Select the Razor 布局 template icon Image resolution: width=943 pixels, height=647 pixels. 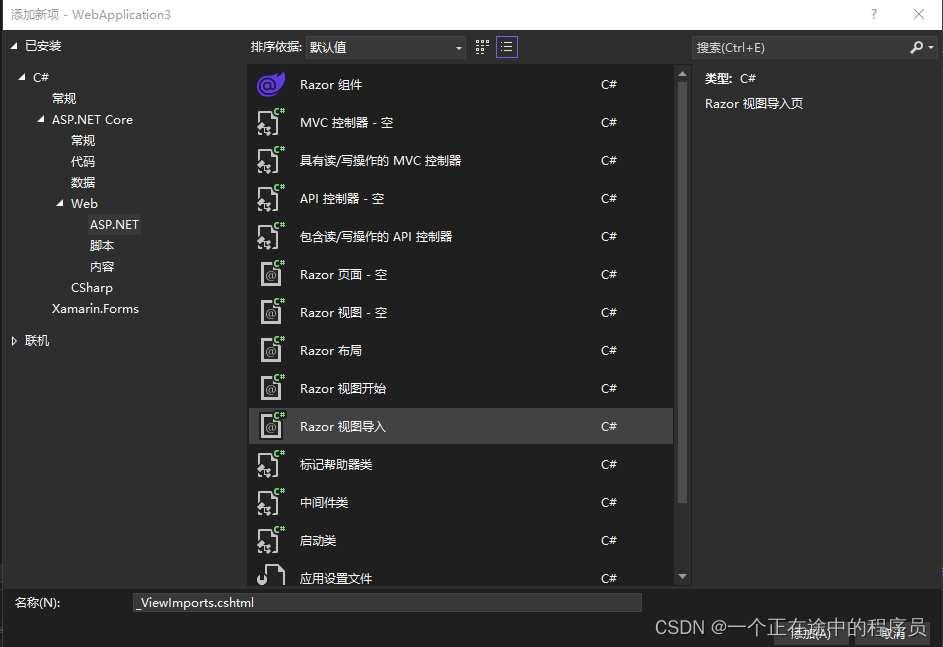click(x=271, y=350)
